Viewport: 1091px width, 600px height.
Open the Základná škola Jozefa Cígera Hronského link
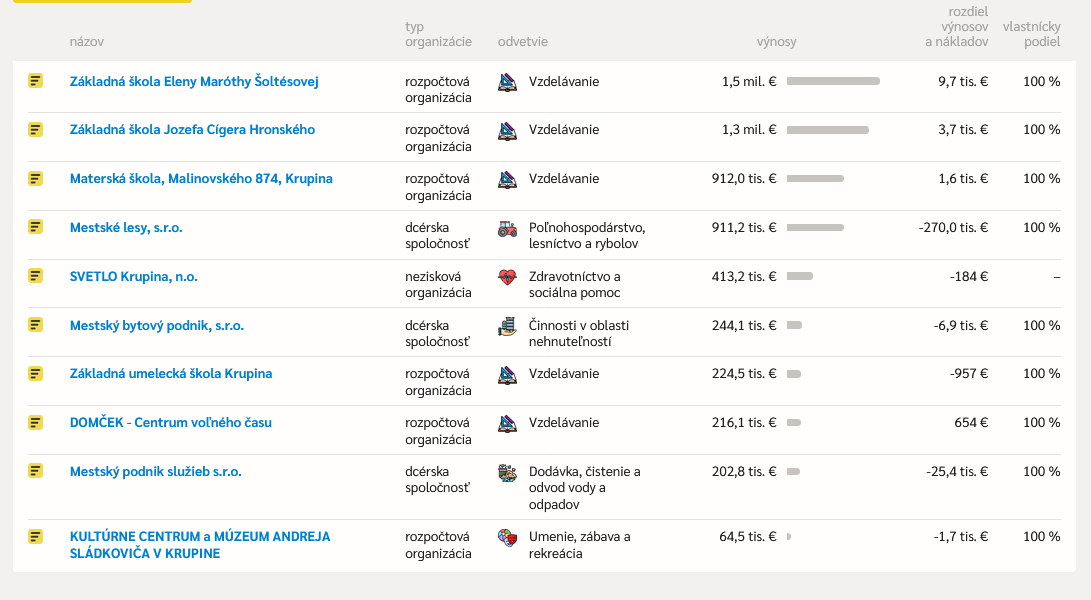coord(192,129)
